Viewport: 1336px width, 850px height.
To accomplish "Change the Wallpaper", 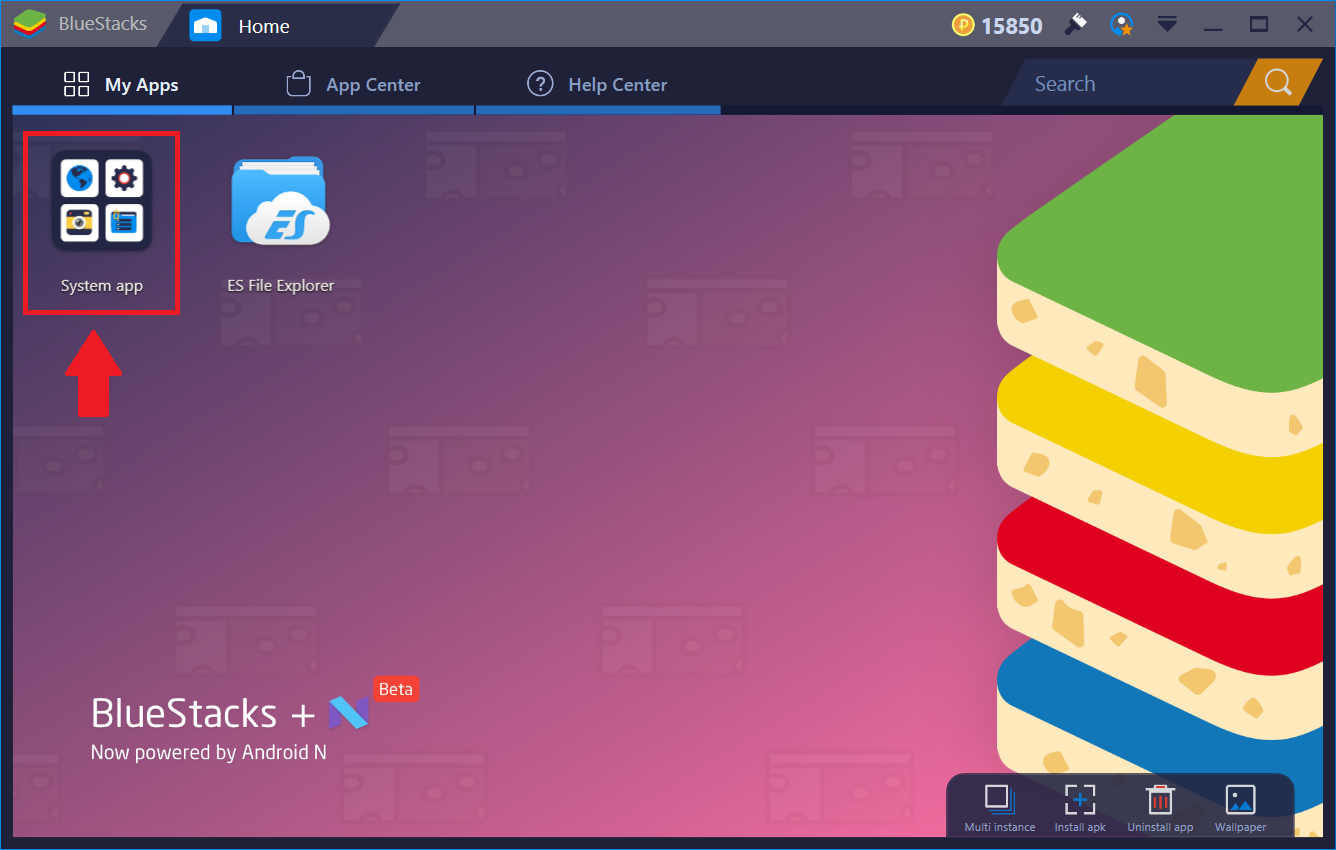I will 1240,808.
